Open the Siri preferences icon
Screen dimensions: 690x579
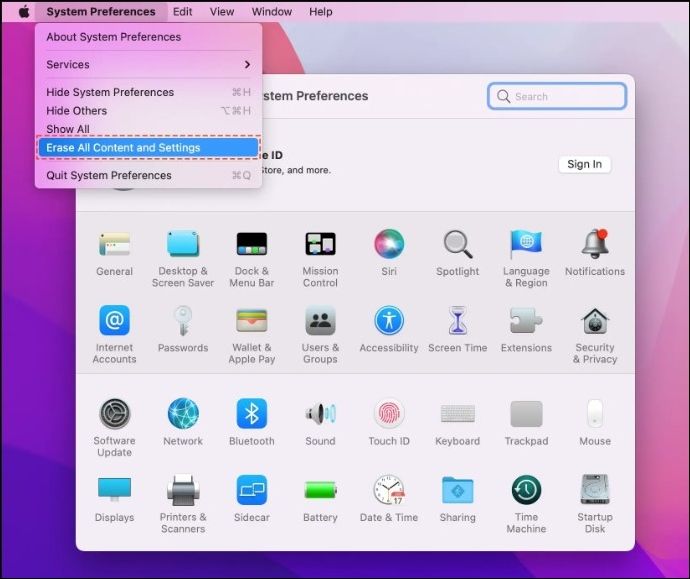point(389,245)
